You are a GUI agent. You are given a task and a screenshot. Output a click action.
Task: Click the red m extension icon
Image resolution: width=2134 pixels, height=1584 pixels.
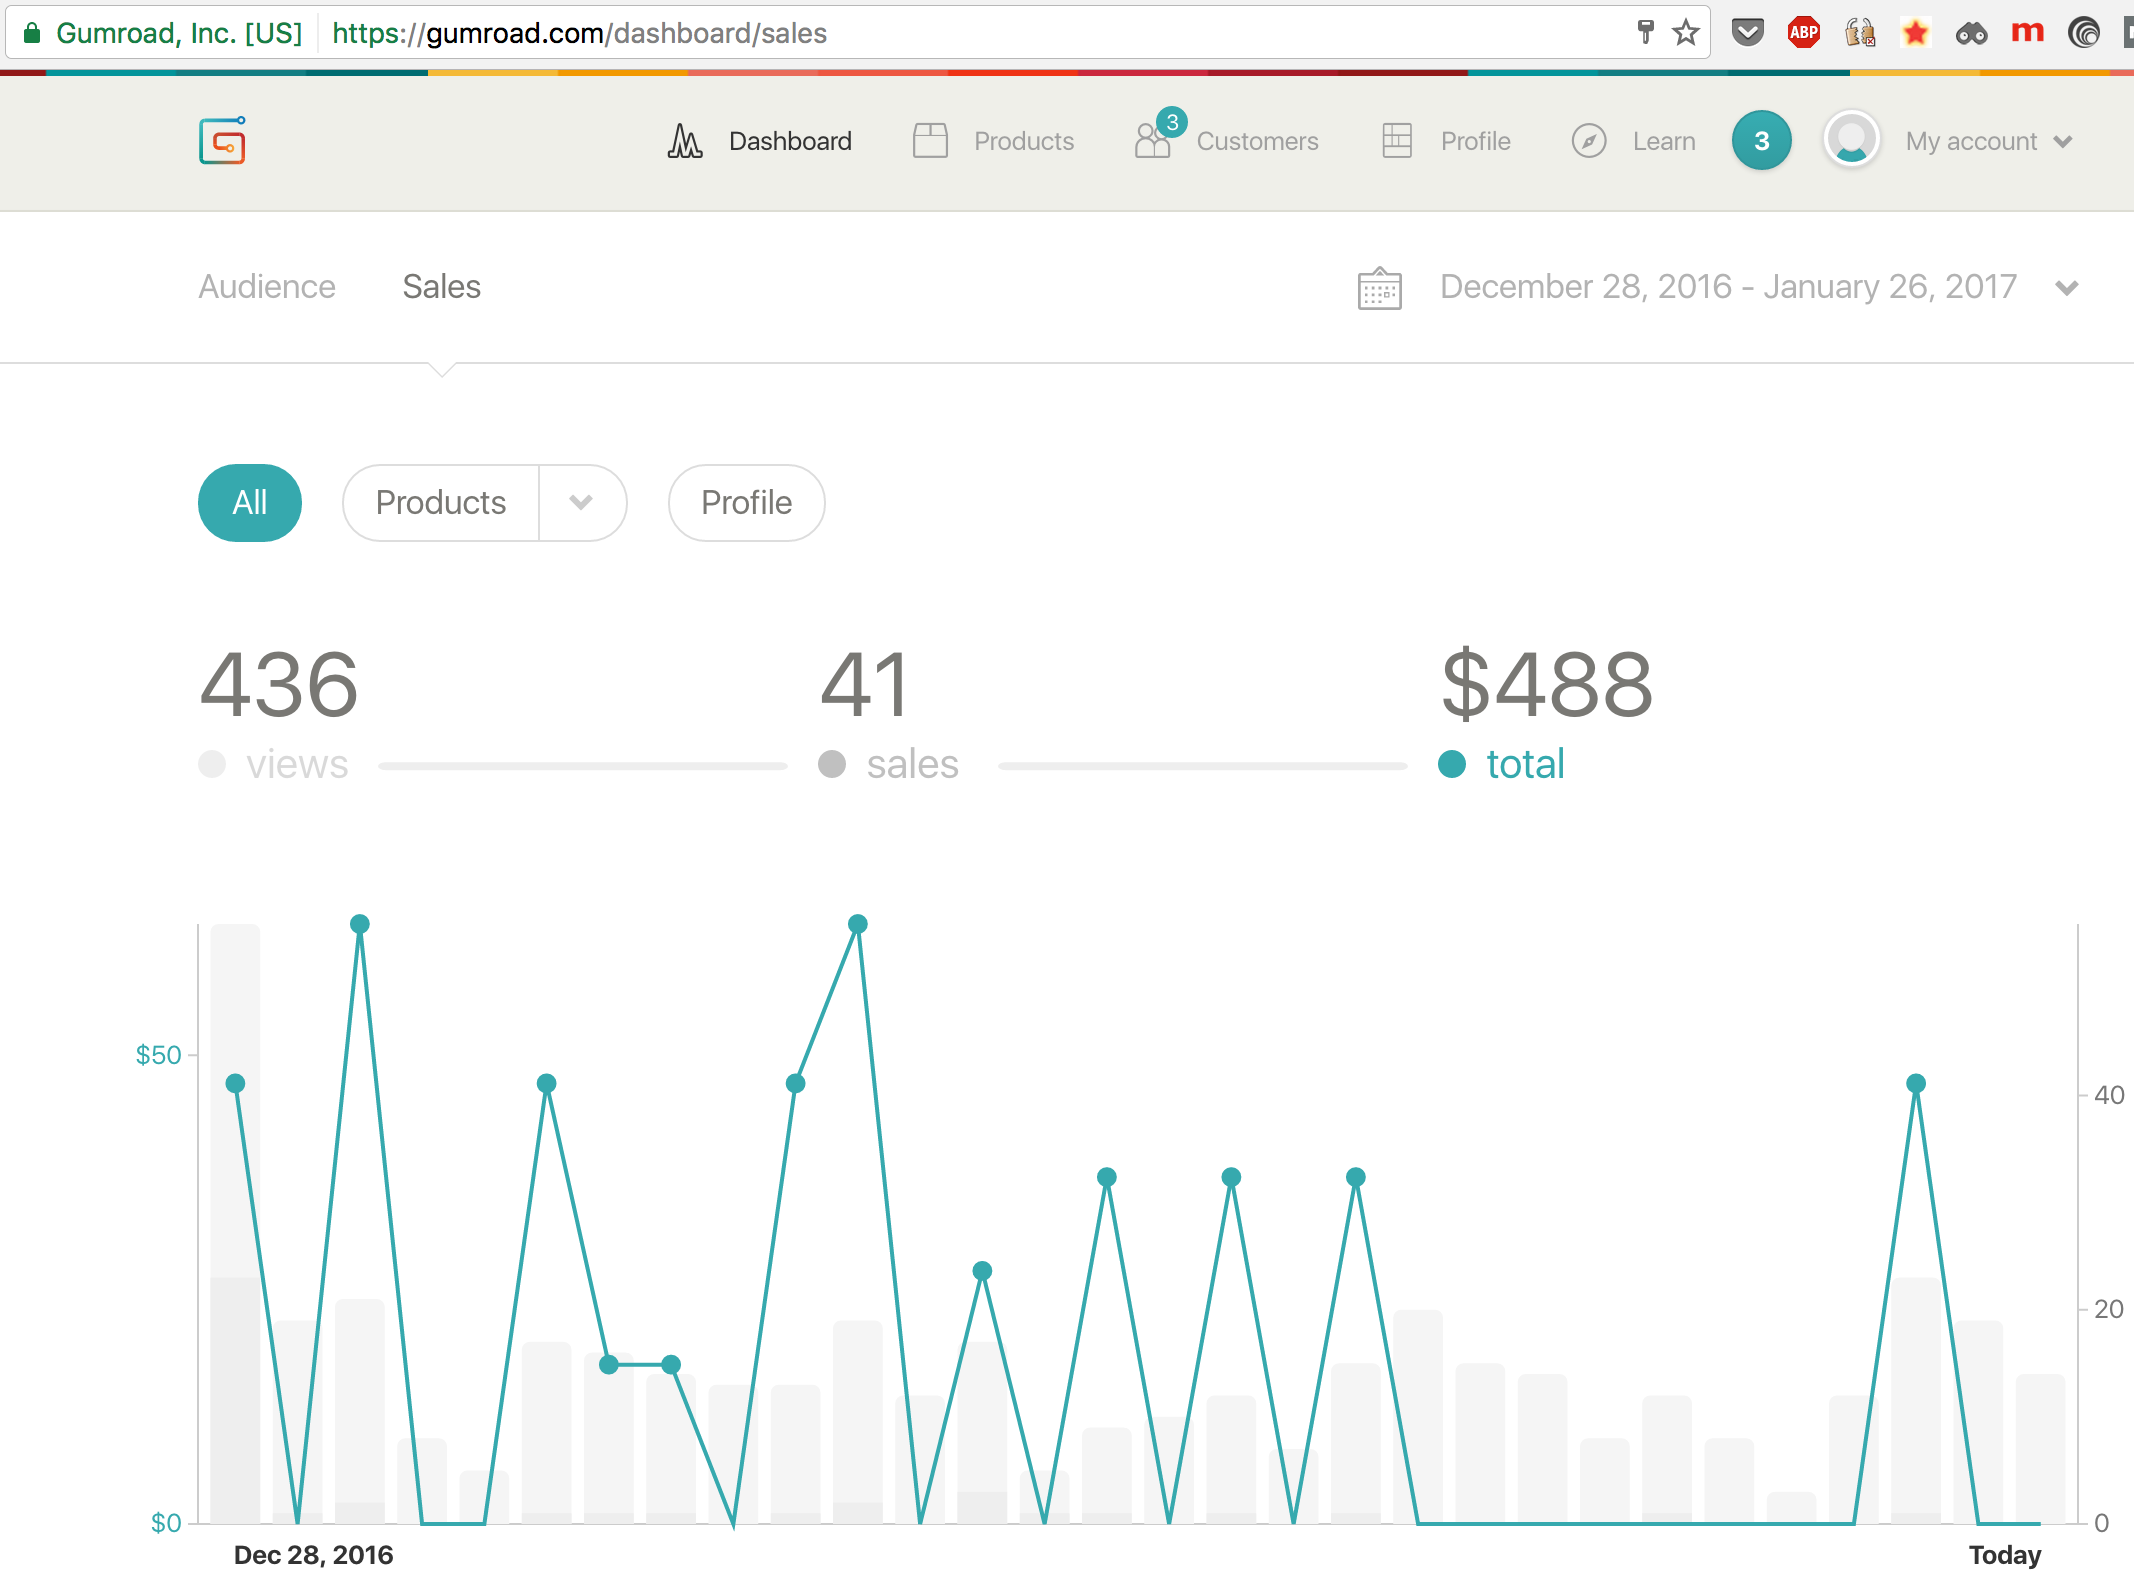click(x=2027, y=33)
